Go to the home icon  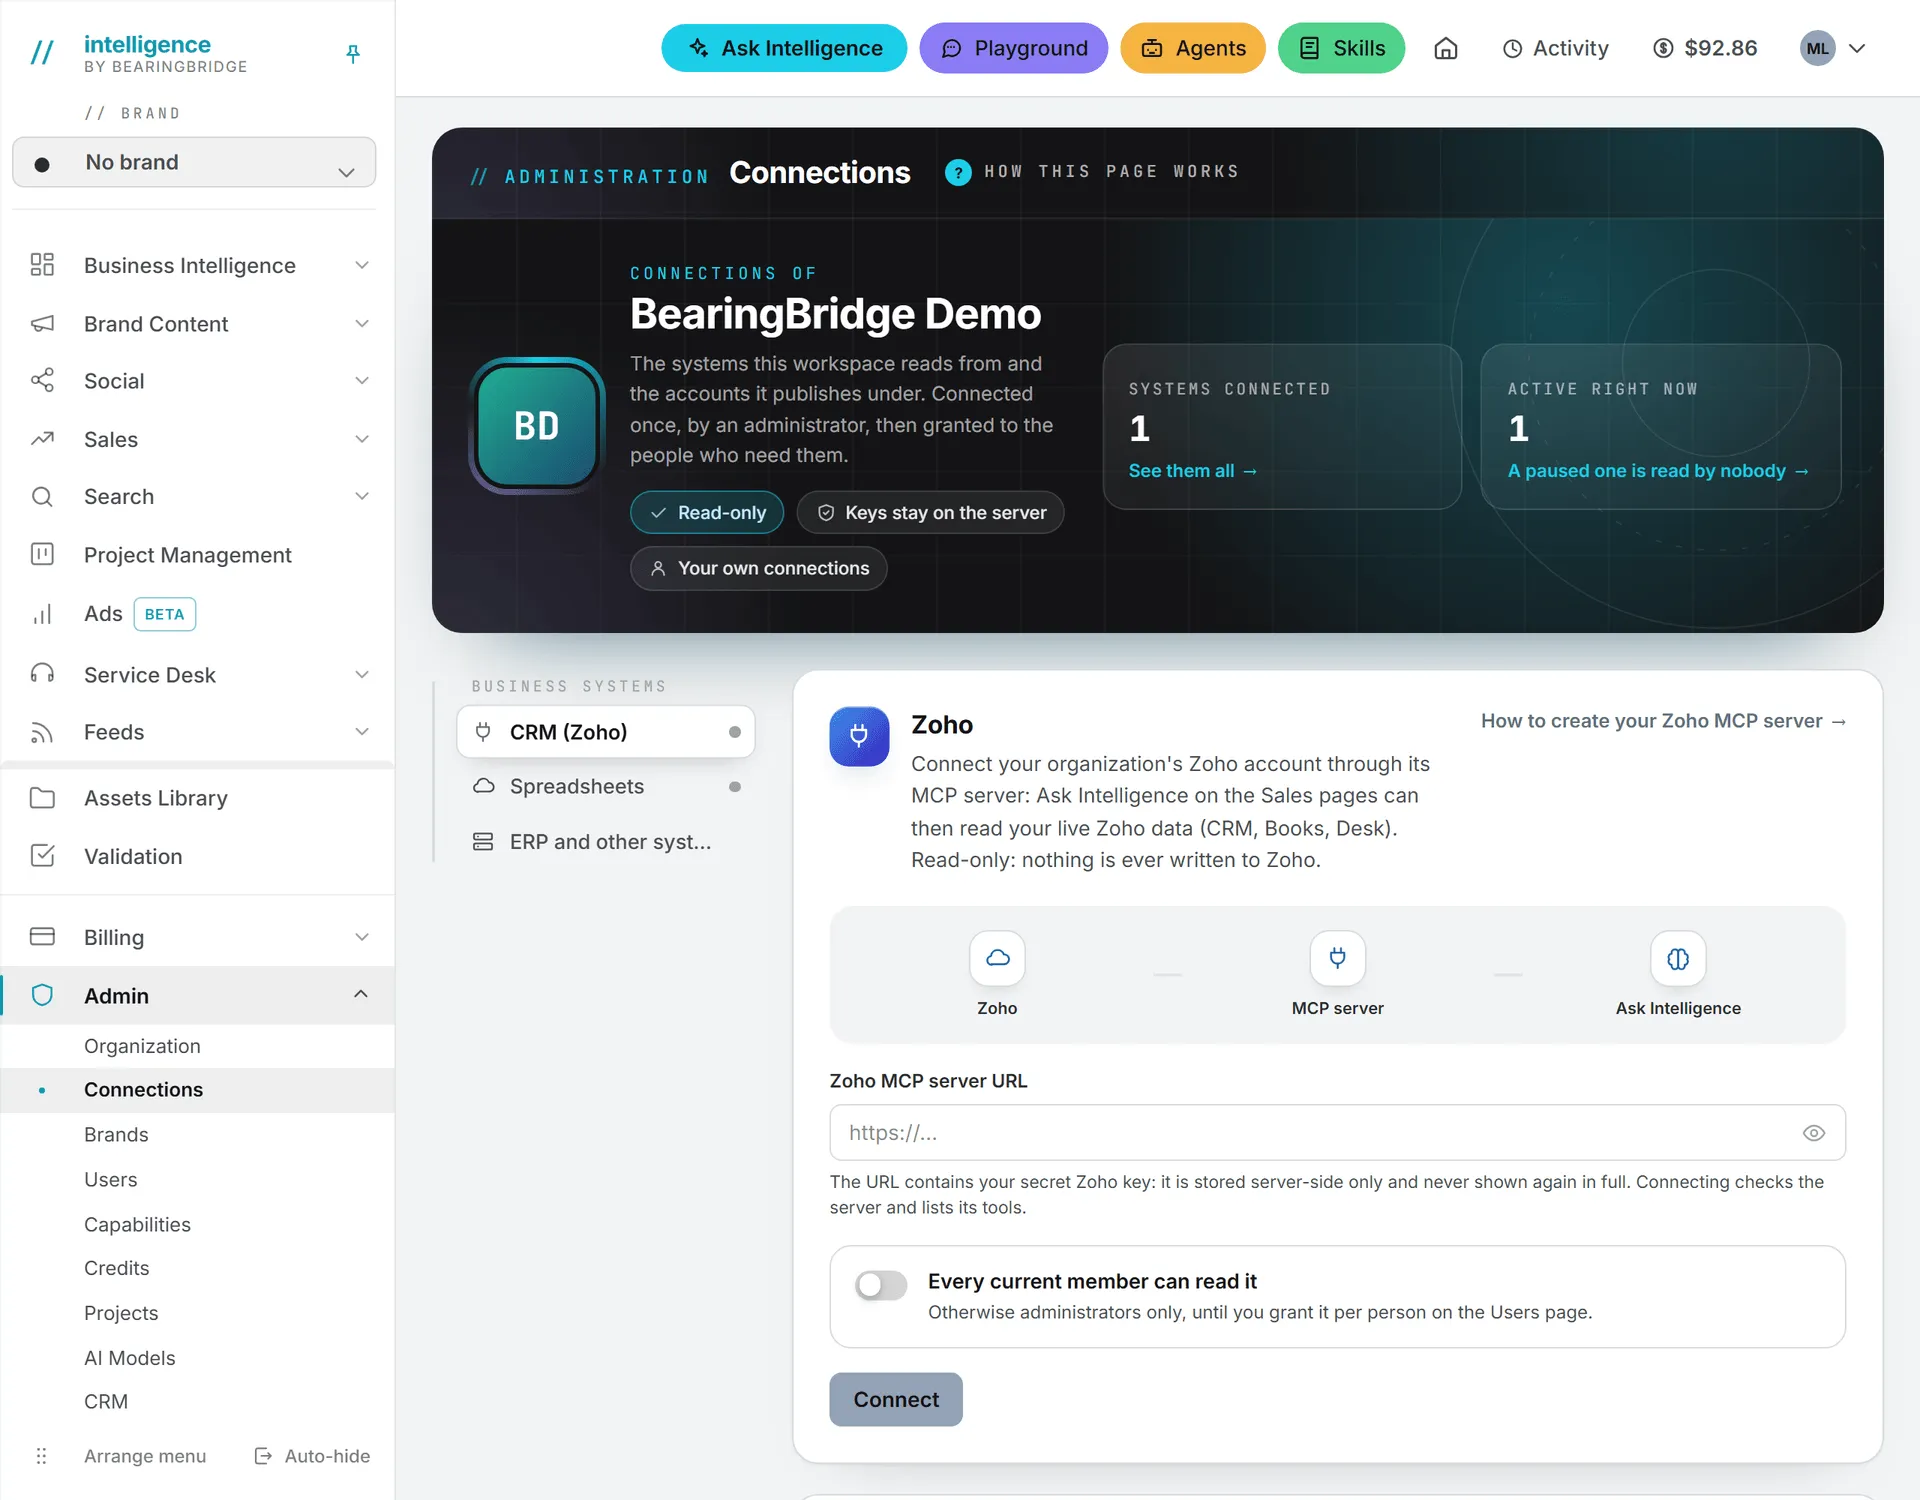coord(1446,48)
